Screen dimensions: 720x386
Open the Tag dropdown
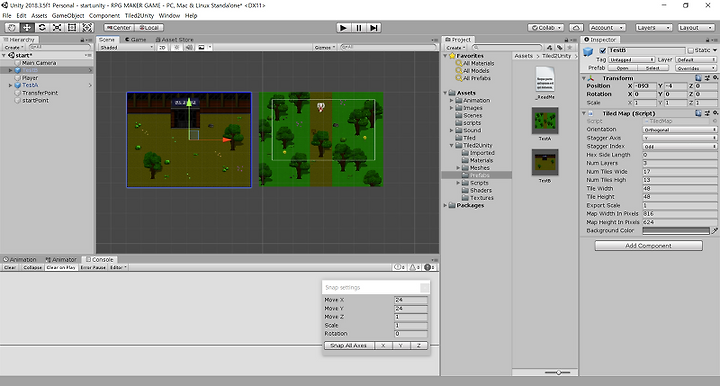point(631,60)
